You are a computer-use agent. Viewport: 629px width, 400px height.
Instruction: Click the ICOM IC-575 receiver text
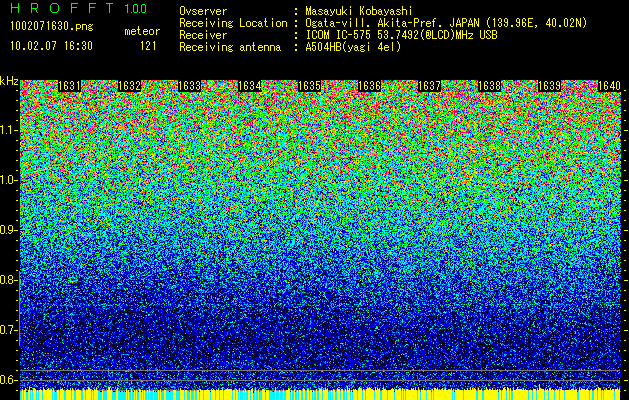401,35
